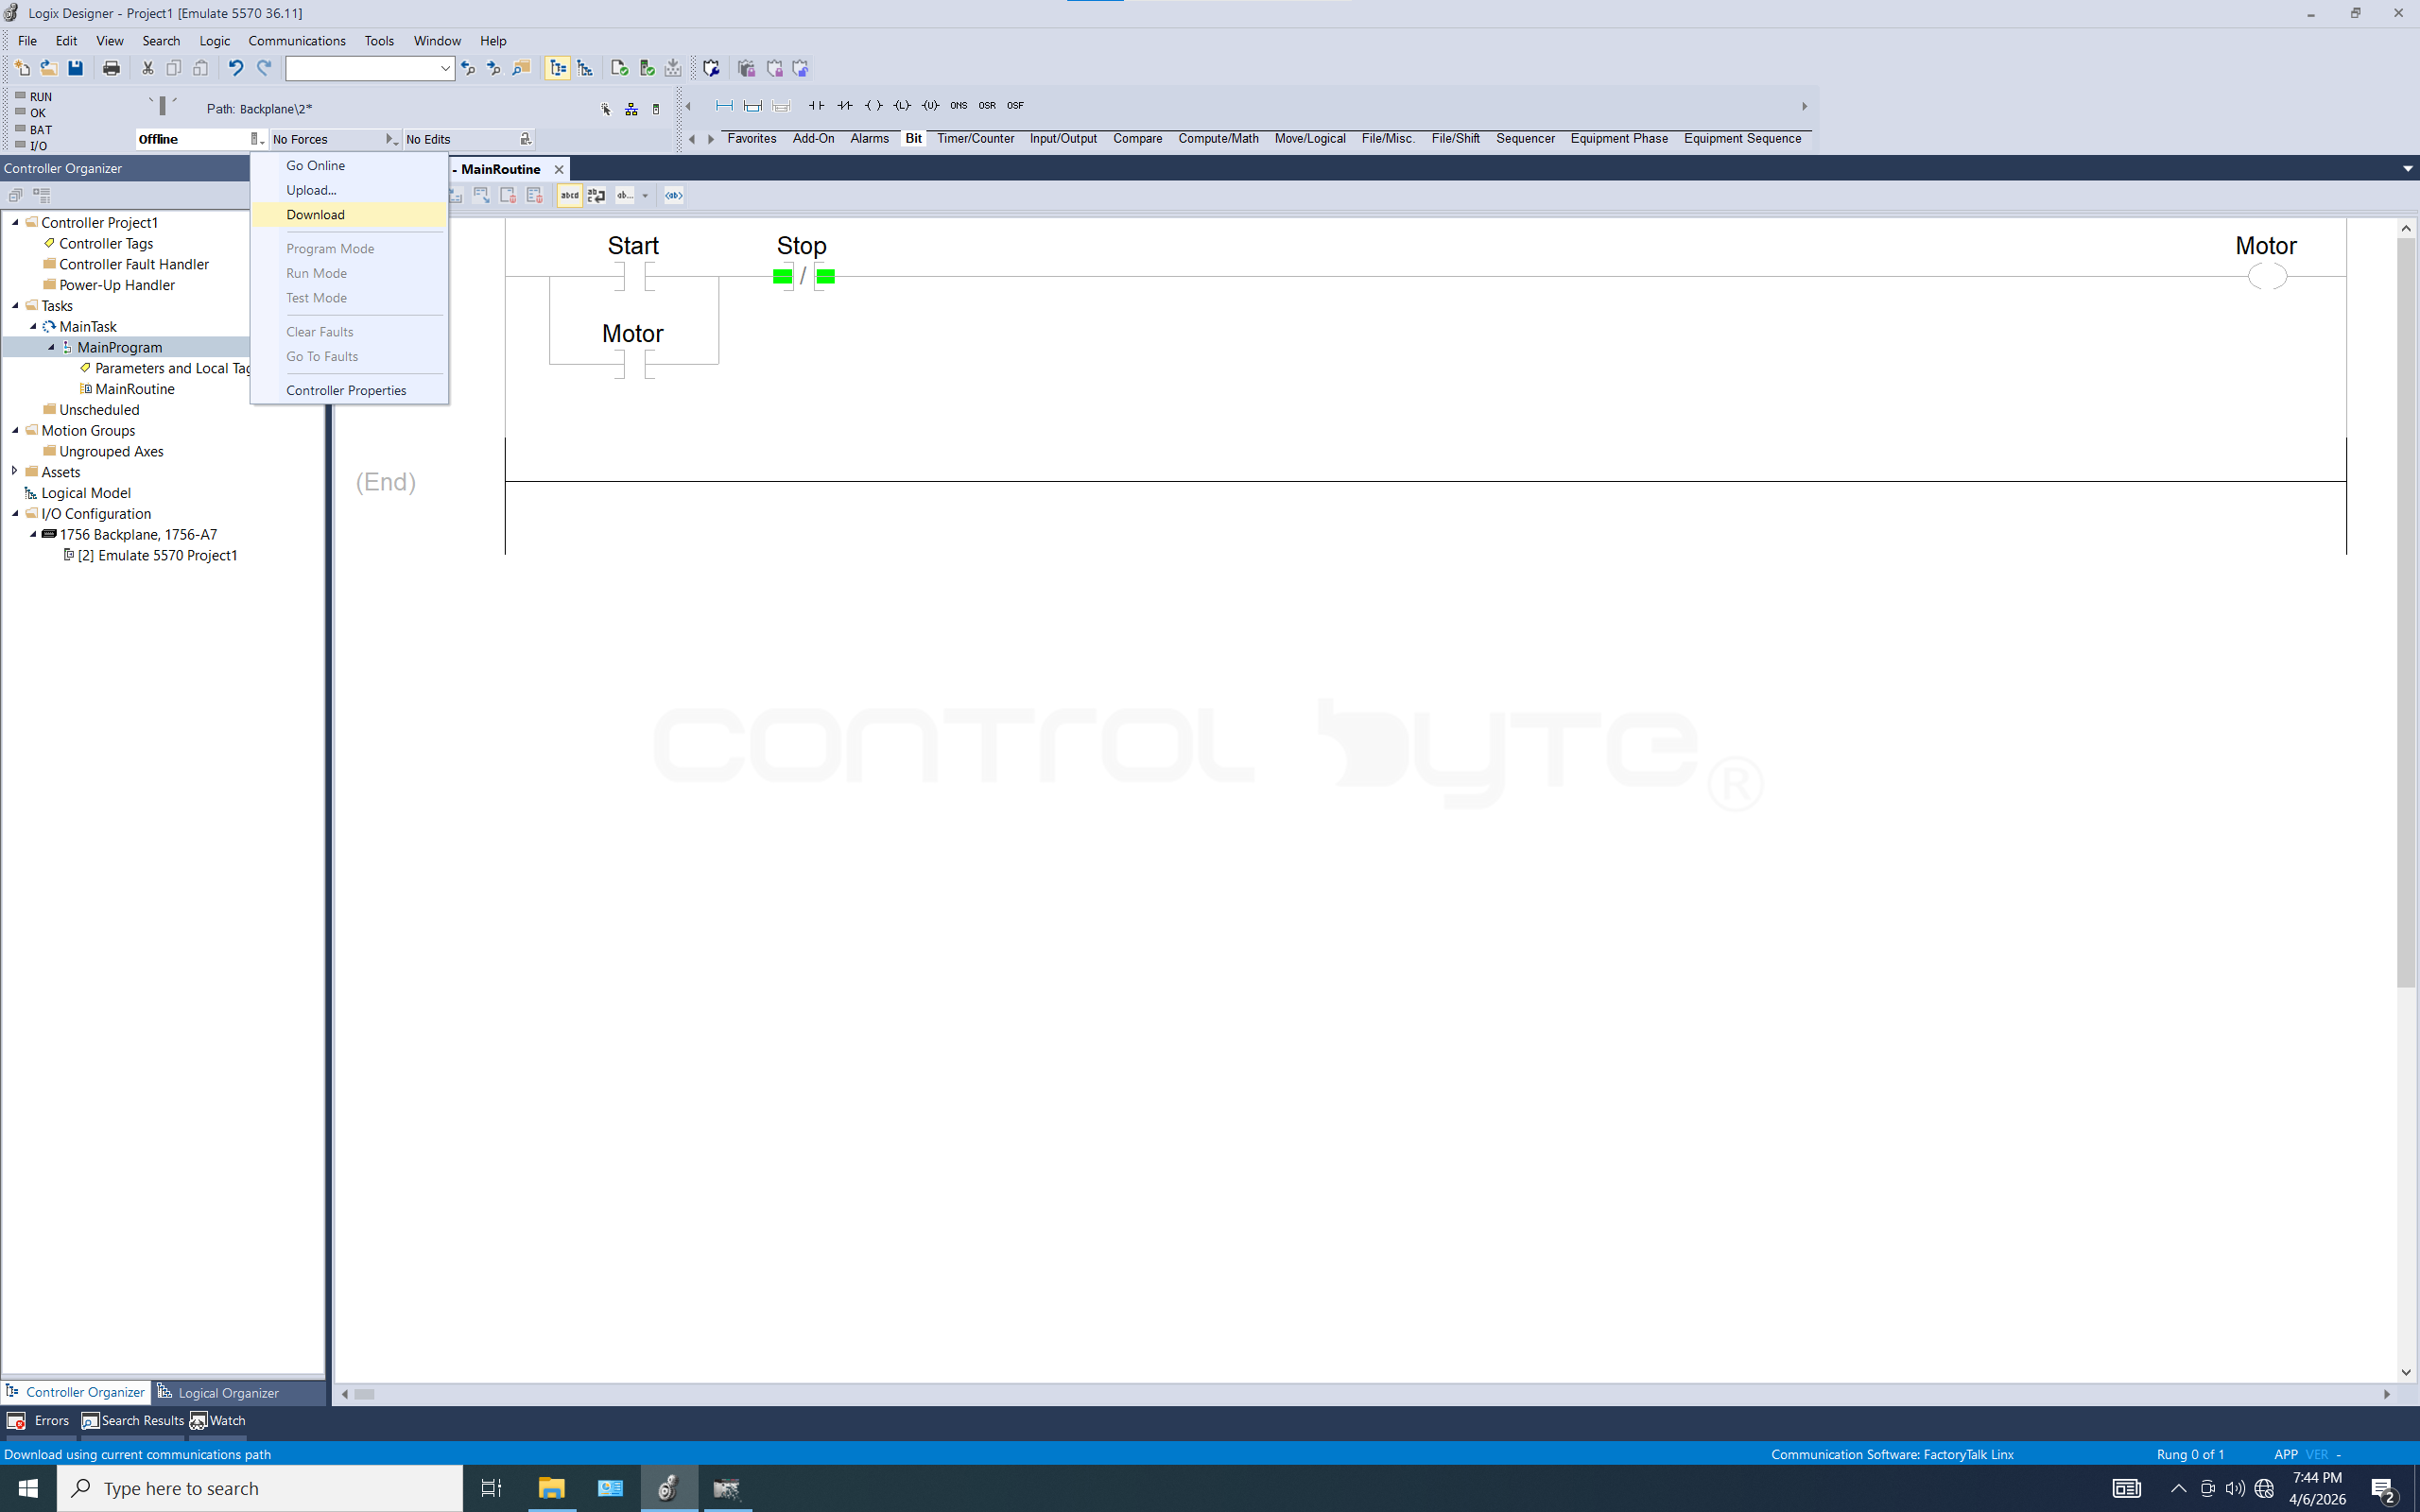
Task: Collapse the Tasks tree node
Action: tap(15, 305)
